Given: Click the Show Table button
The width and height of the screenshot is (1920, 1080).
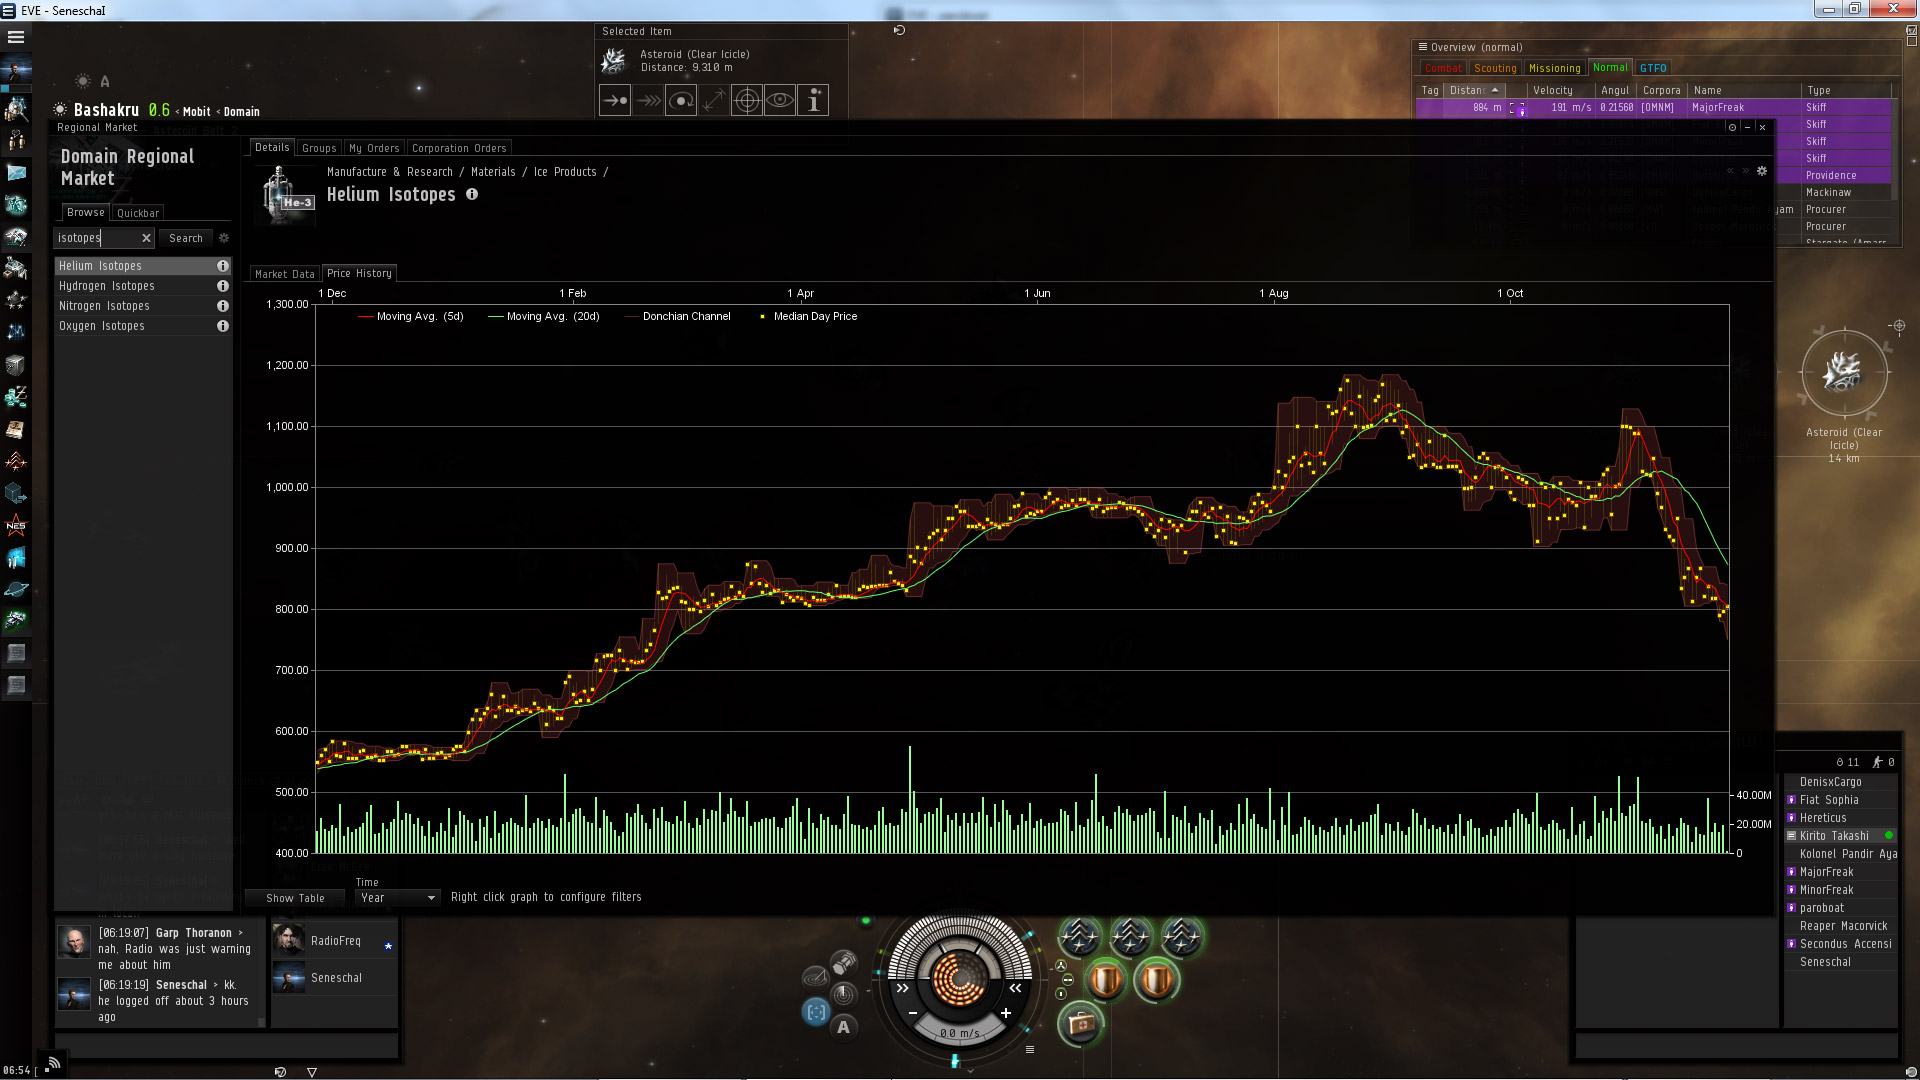Looking at the screenshot, I should point(295,898).
